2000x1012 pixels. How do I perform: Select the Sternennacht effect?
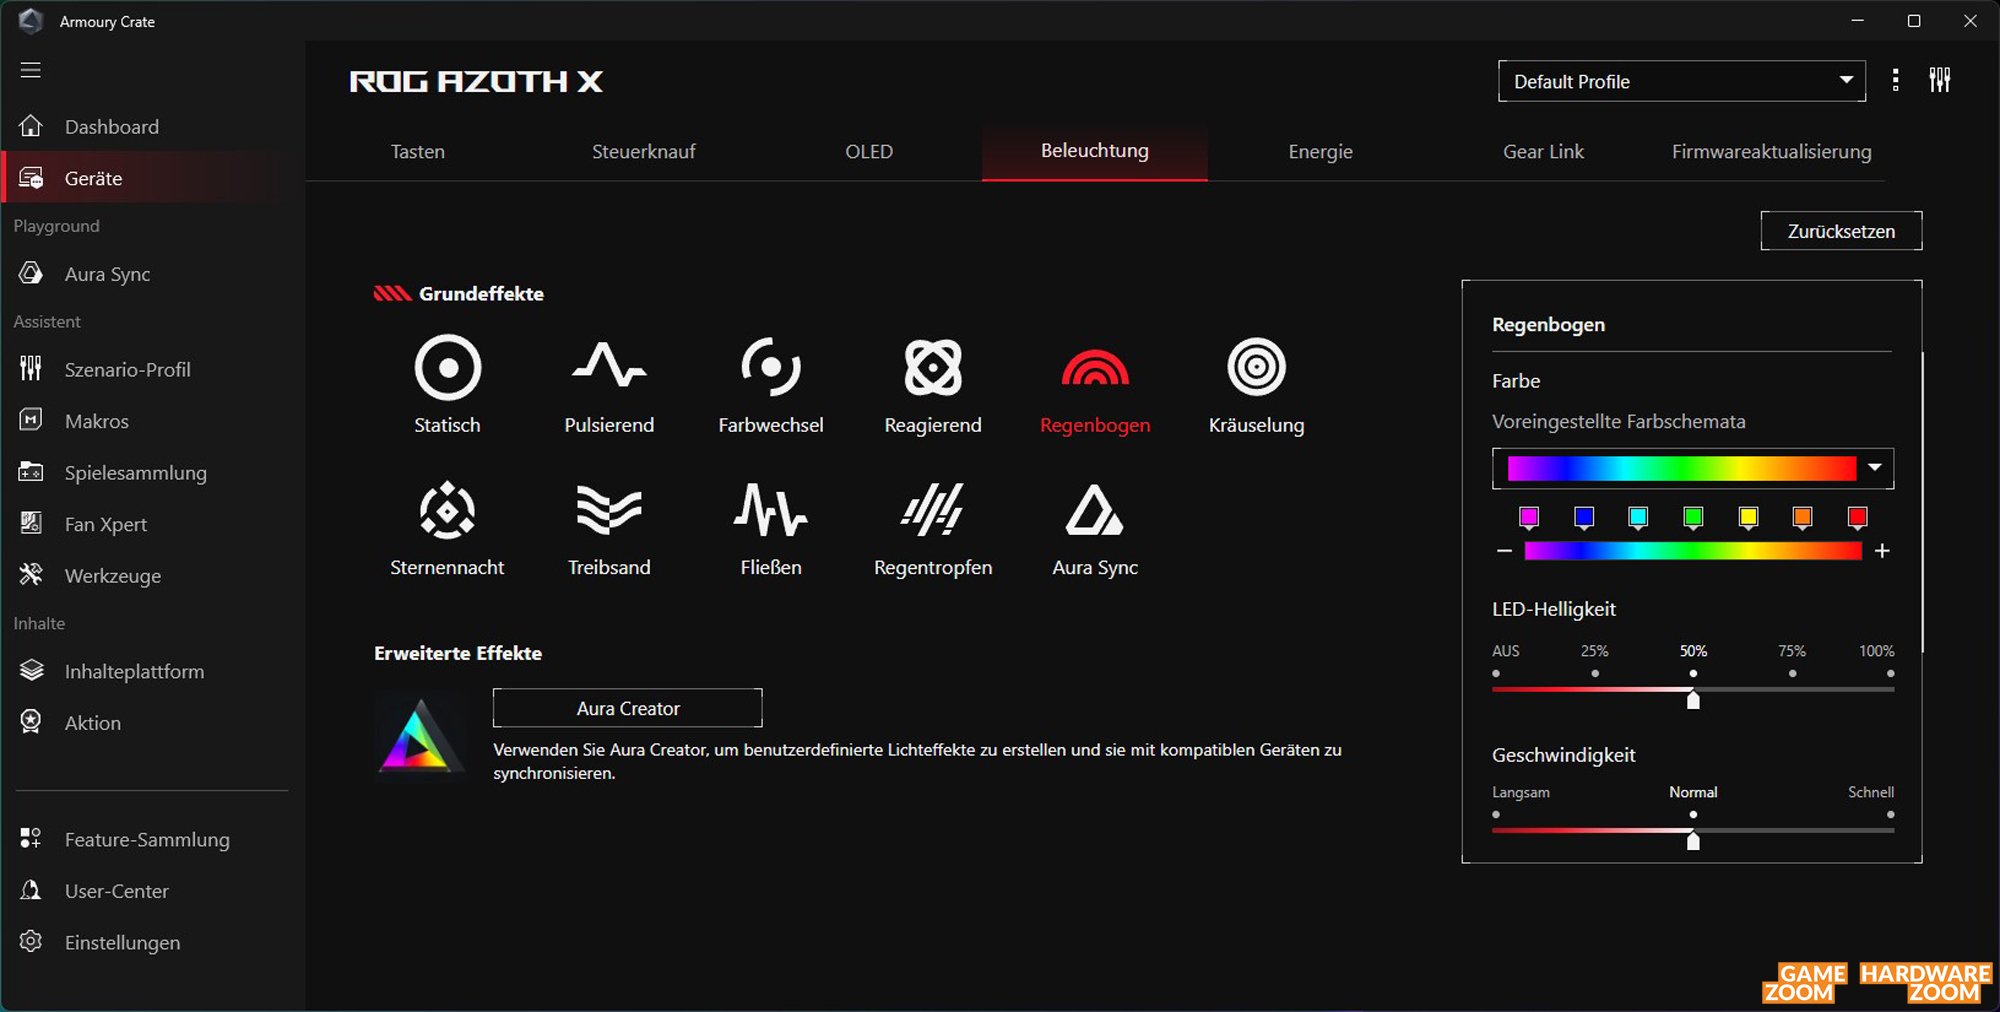click(447, 511)
